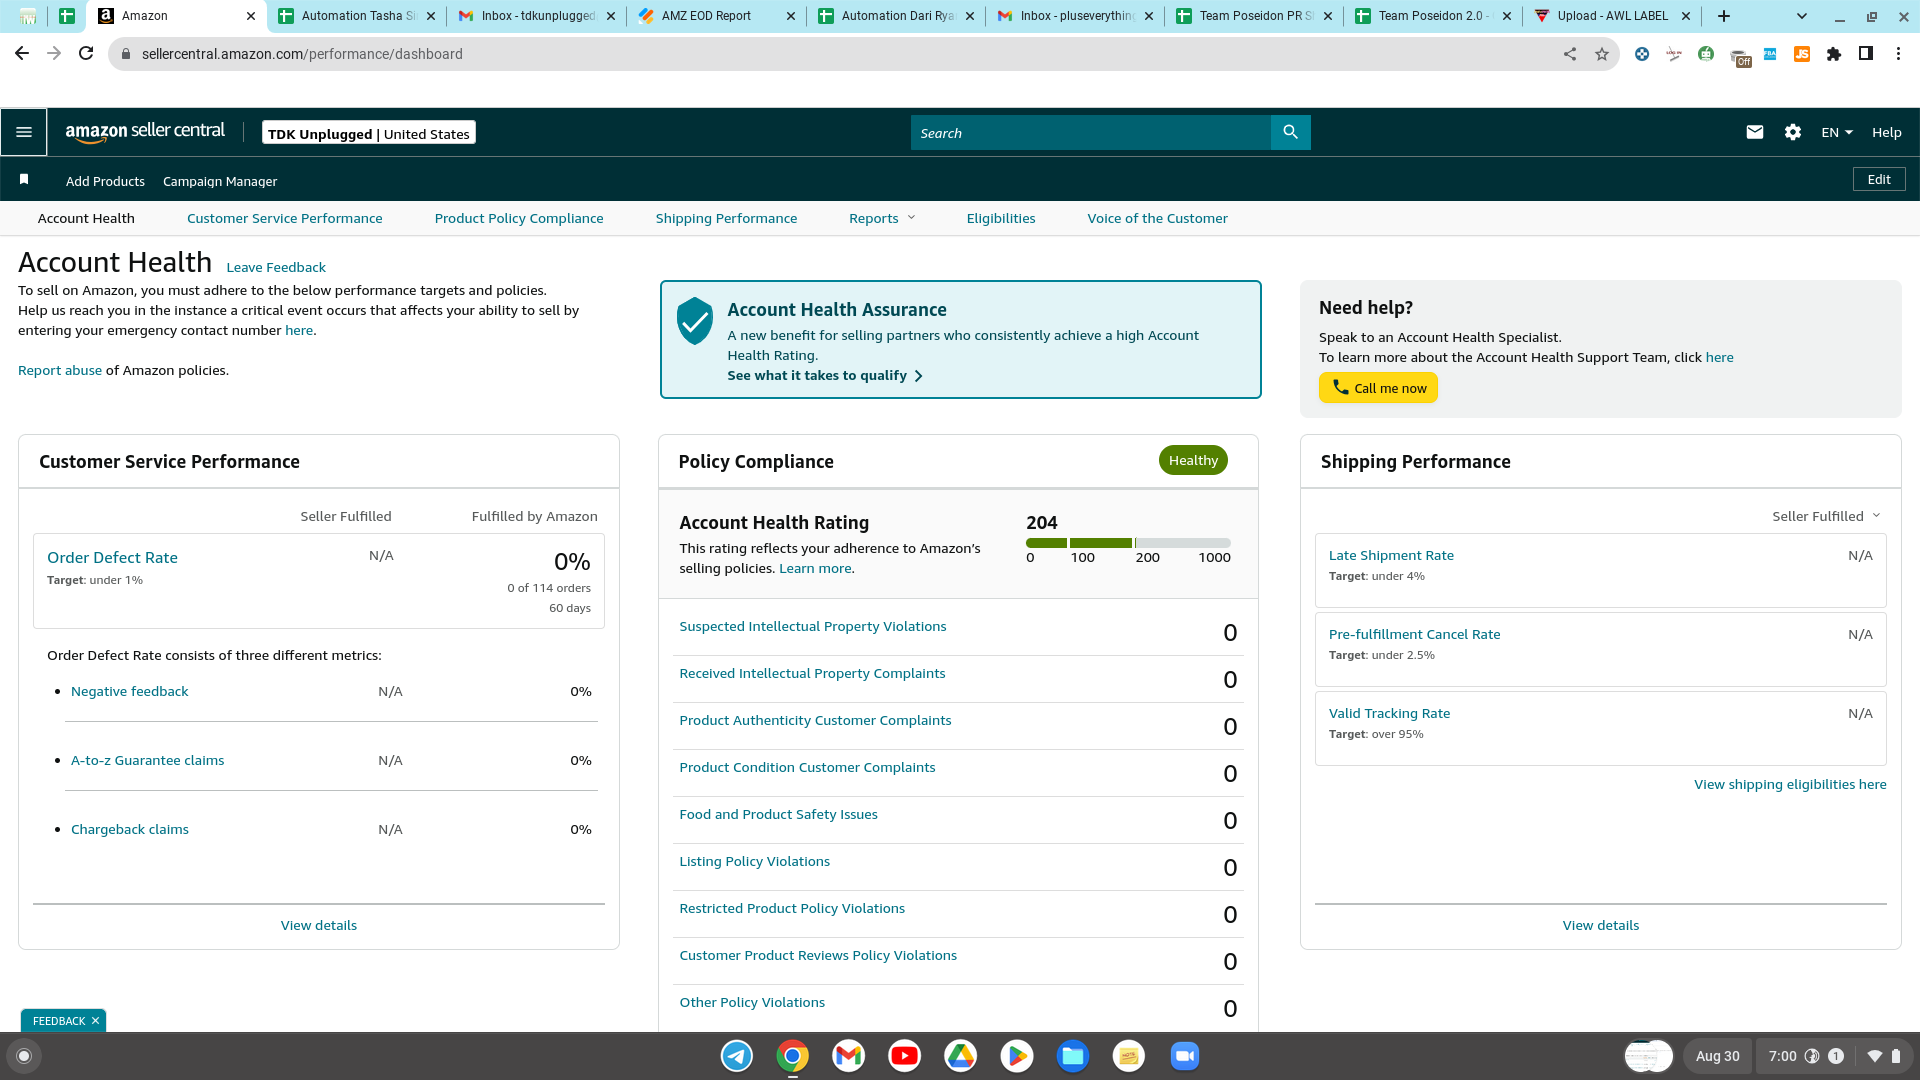Open Google Drive from the shelf
The image size is (1920, 1080).
pos(961,1056)
